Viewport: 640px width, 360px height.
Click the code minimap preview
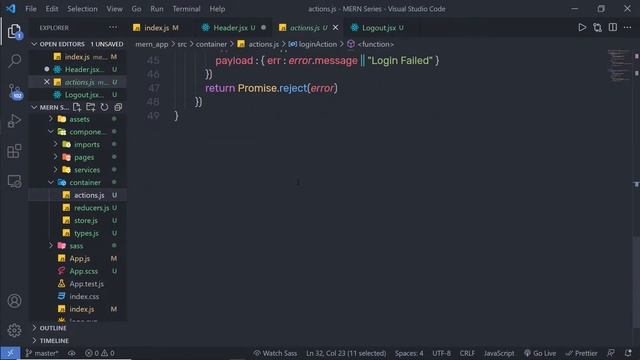coord(619,65)
